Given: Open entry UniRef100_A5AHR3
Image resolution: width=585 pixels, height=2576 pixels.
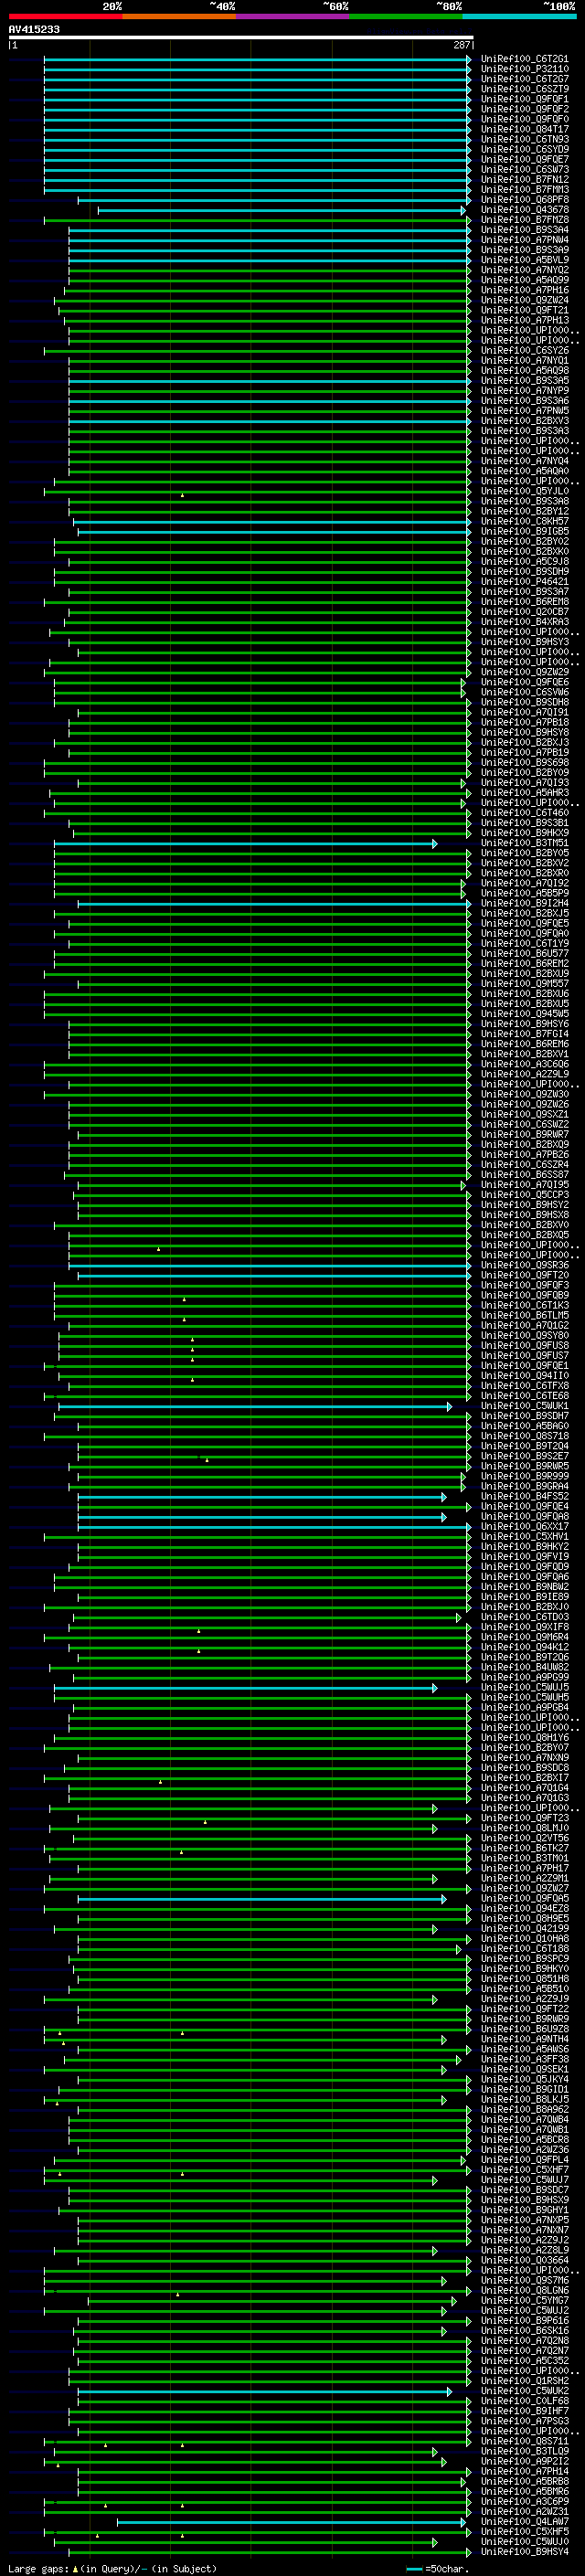Looking at the screenshot, I should pos(525,793).
